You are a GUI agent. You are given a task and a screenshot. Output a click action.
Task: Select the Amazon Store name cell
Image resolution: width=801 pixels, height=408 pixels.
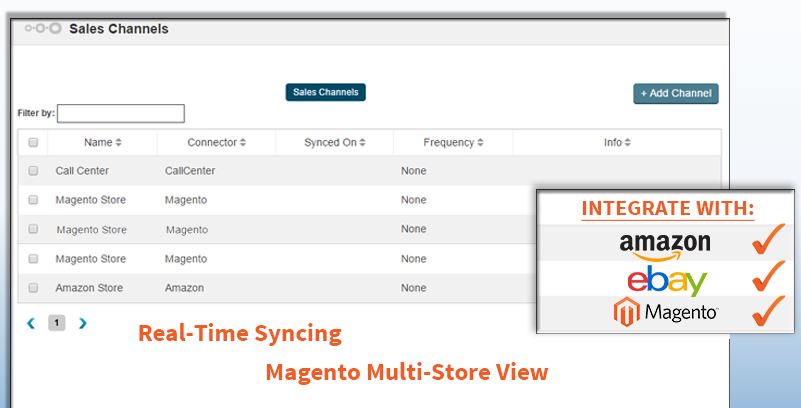click(x=89, y=288)
